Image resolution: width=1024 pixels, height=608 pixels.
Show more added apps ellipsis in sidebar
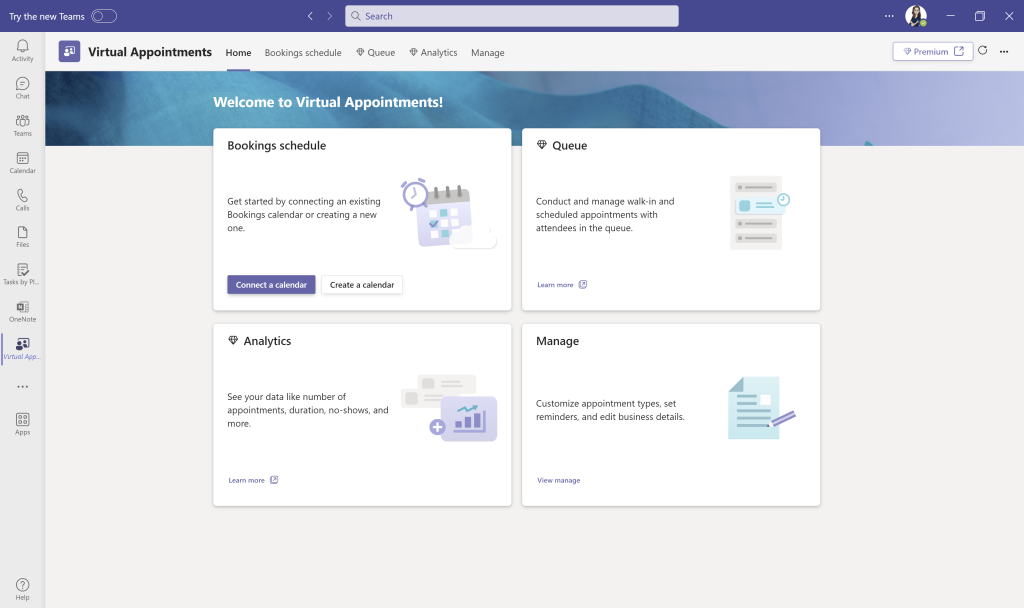pos(22,387)
